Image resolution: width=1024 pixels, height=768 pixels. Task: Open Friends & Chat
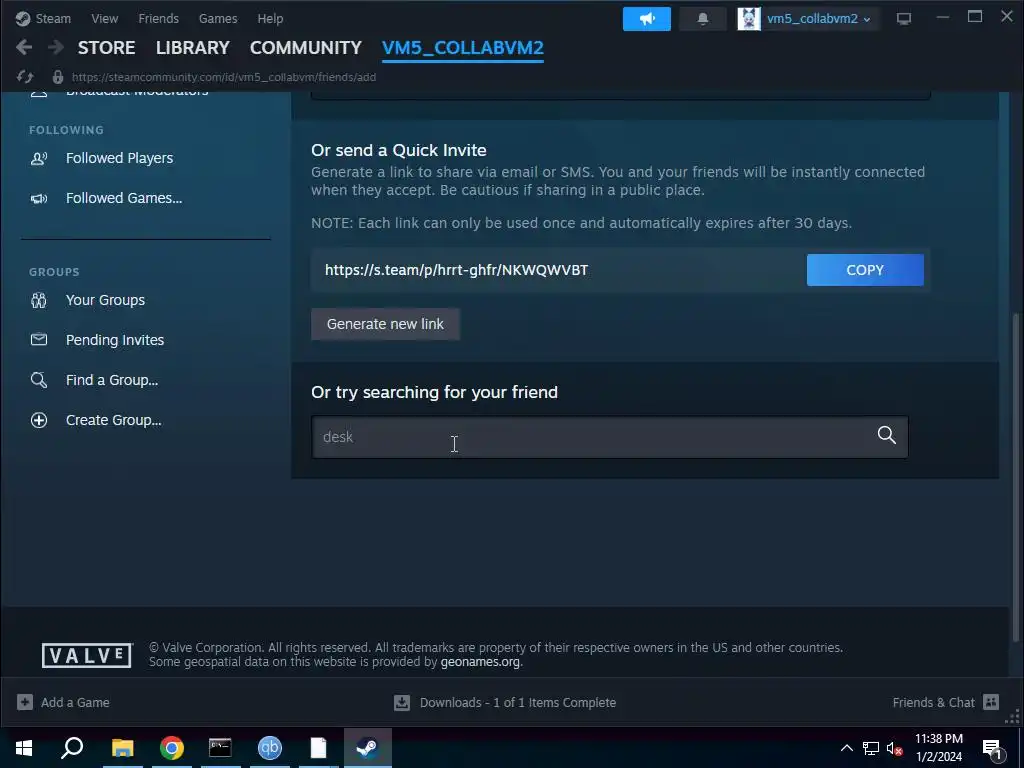933,703
